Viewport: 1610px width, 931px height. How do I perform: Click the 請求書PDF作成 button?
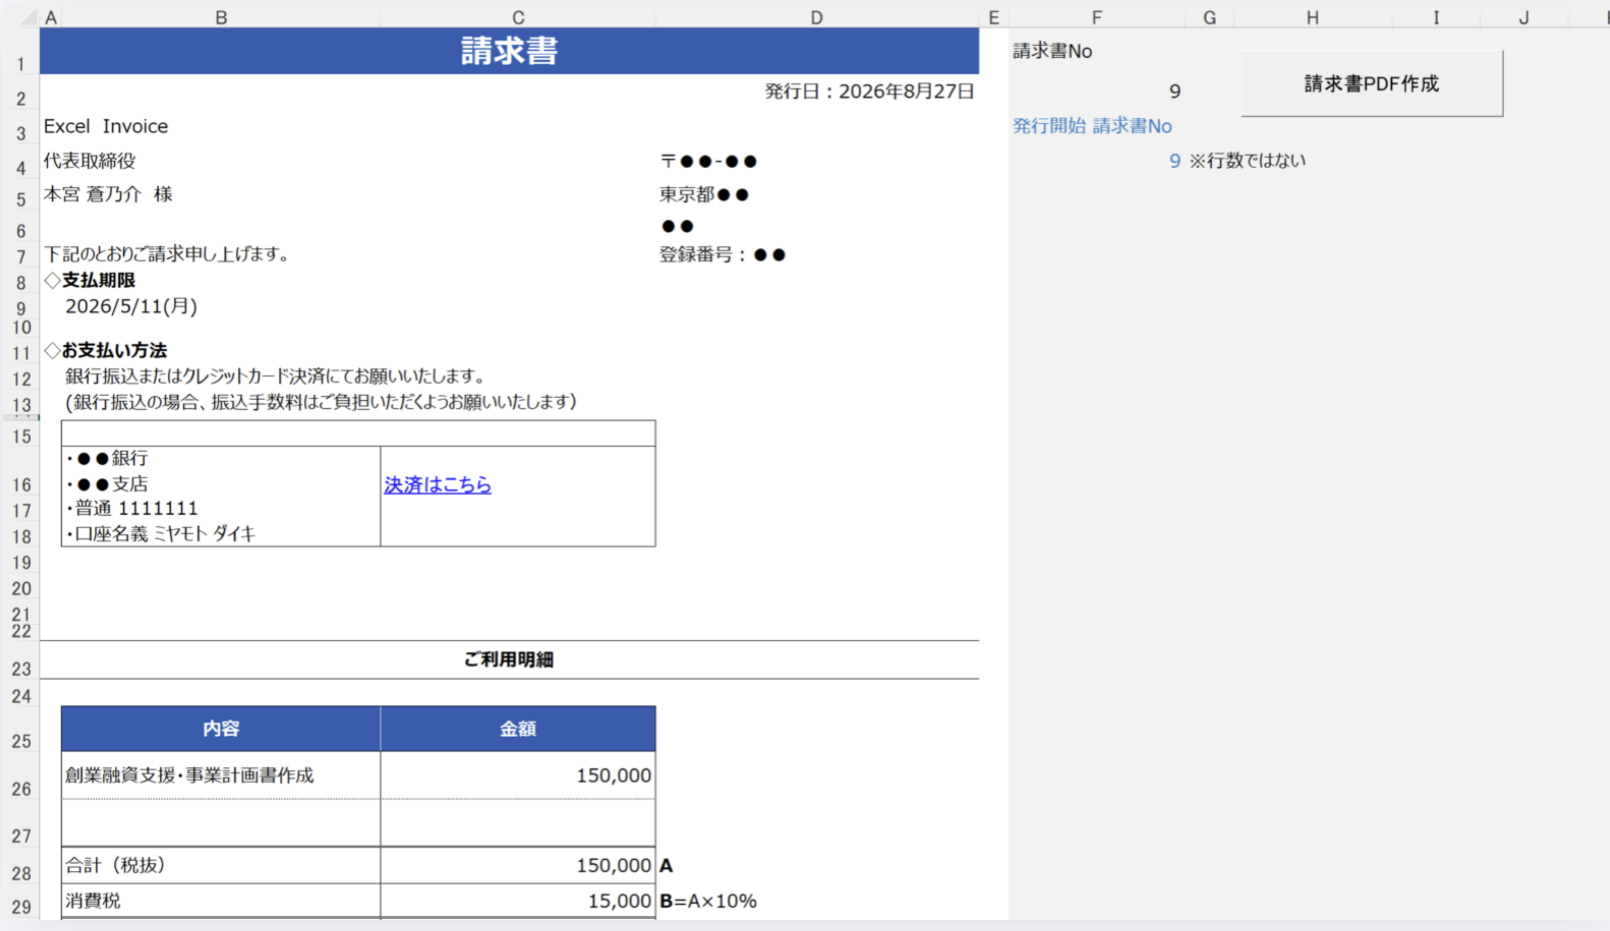(x=1371, y=84)
